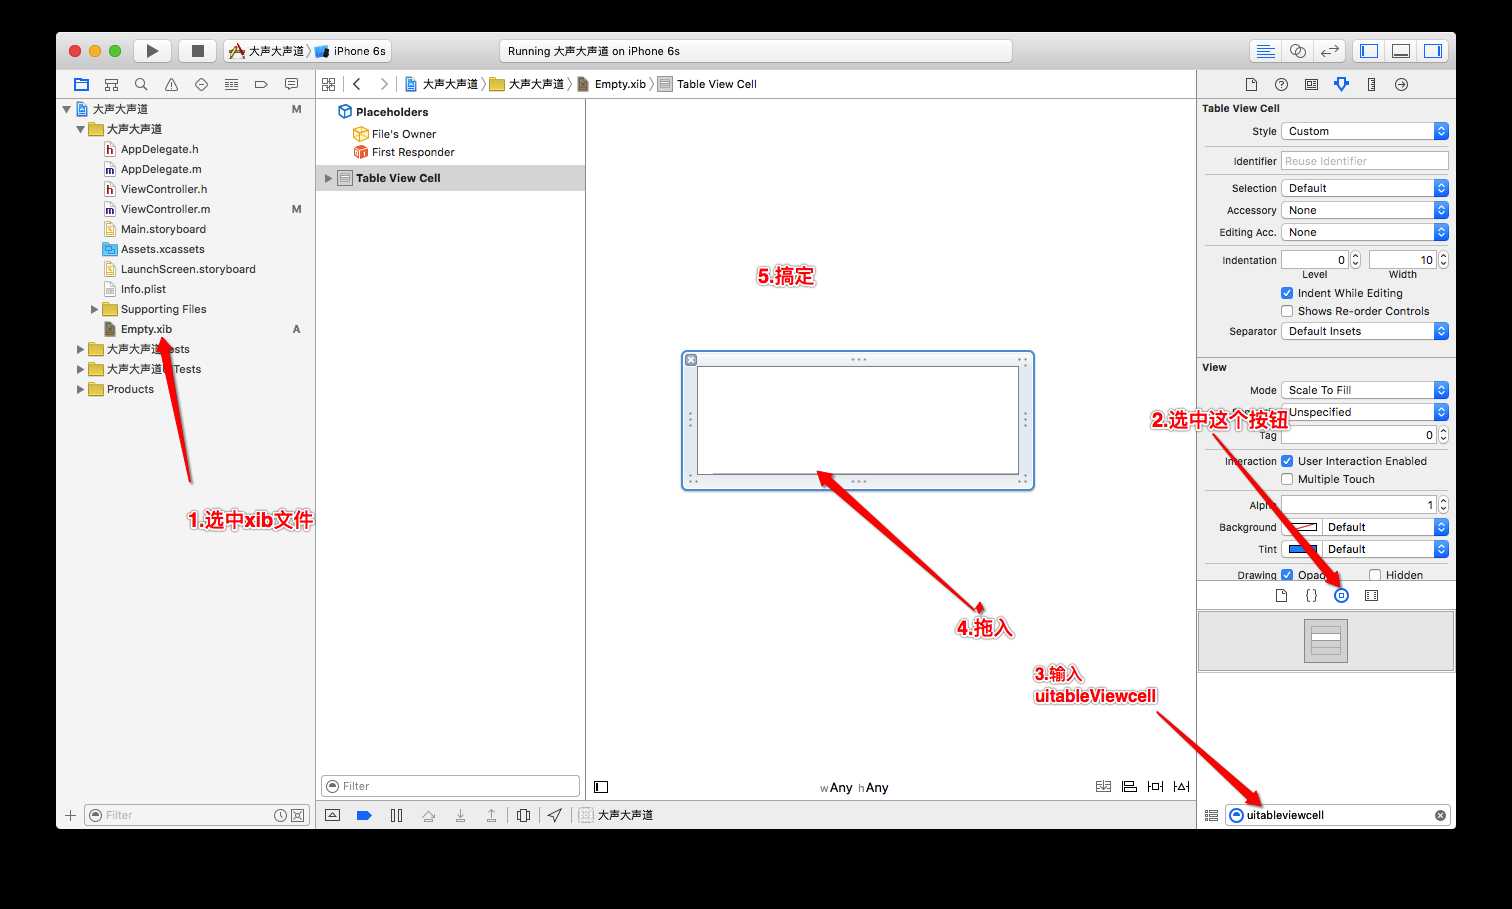The width and height of the screenshot is (1512, 909).
Task: Click the Background color swatch
Action: point(1301,527)
